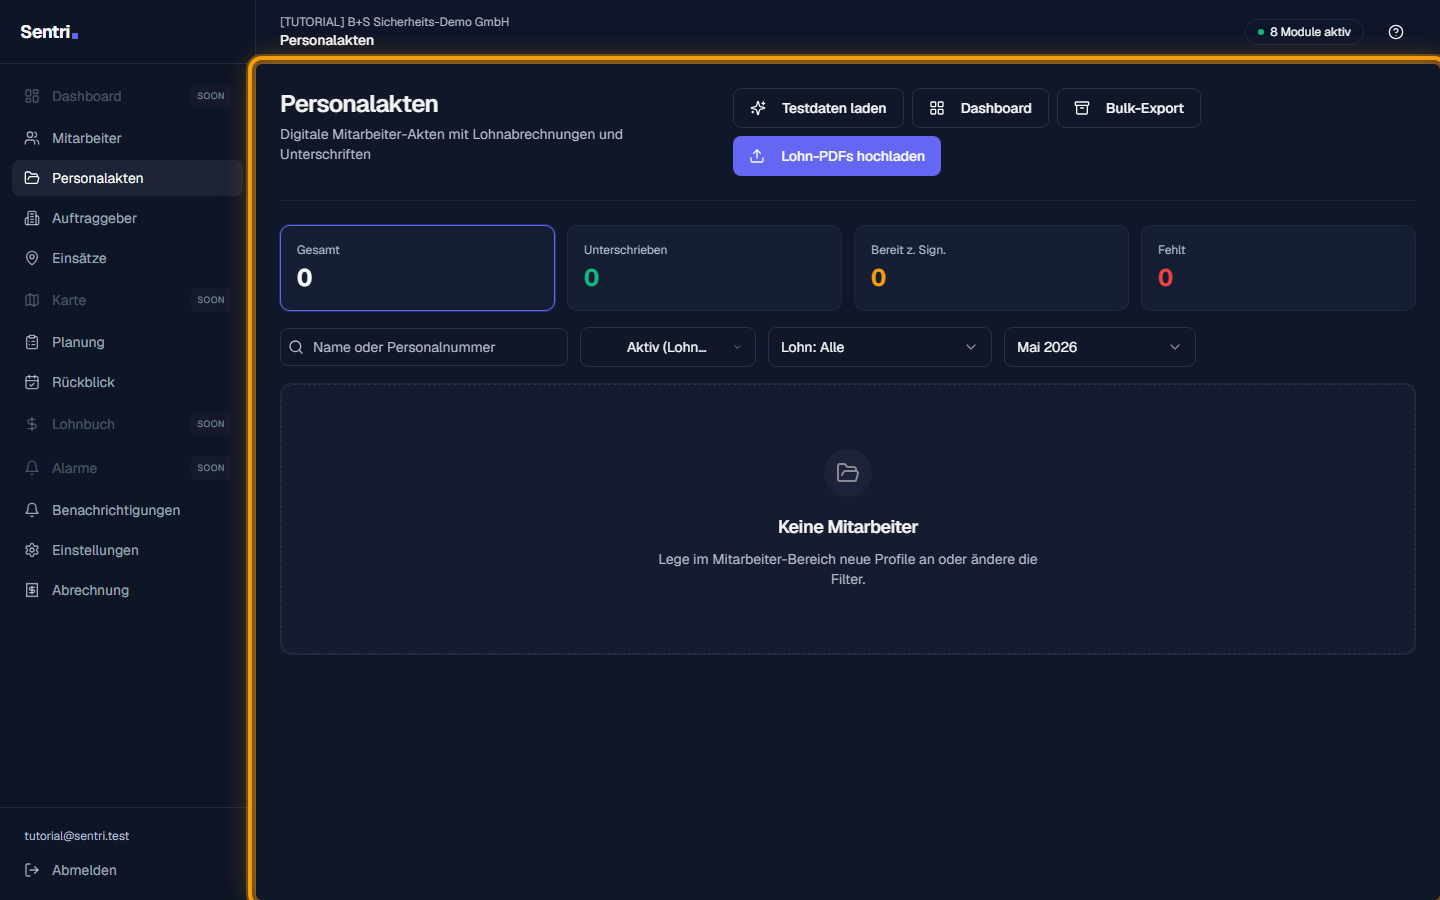
Task: Click the sparkle icon on Testdaten laden
Action: (758, 108)
